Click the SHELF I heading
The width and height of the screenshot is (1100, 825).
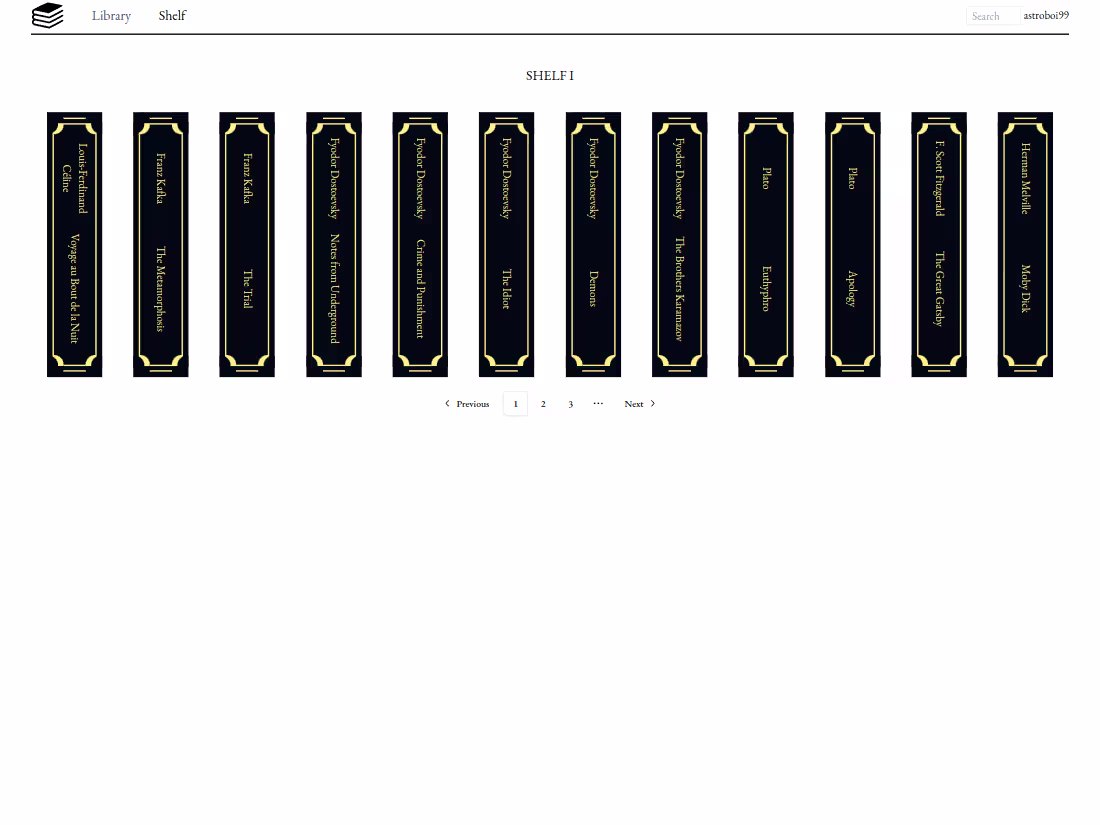click(x=549, y=75)
